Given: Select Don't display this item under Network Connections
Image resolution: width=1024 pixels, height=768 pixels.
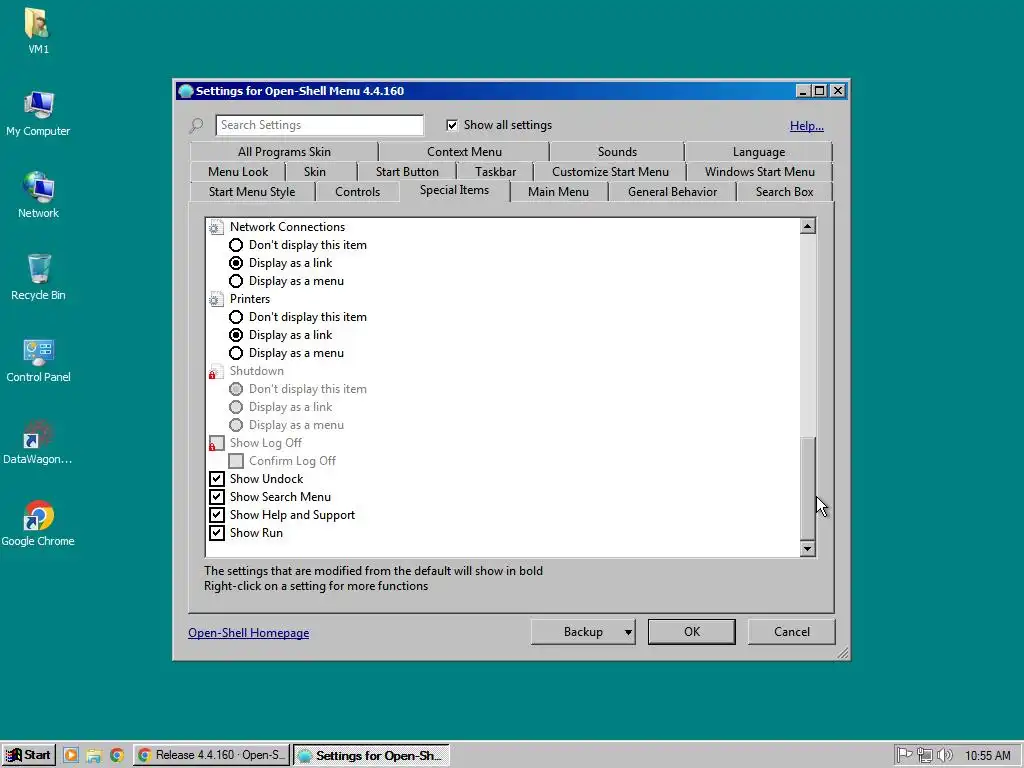Looking at the screenshot, I should click(x=236, y=245).
